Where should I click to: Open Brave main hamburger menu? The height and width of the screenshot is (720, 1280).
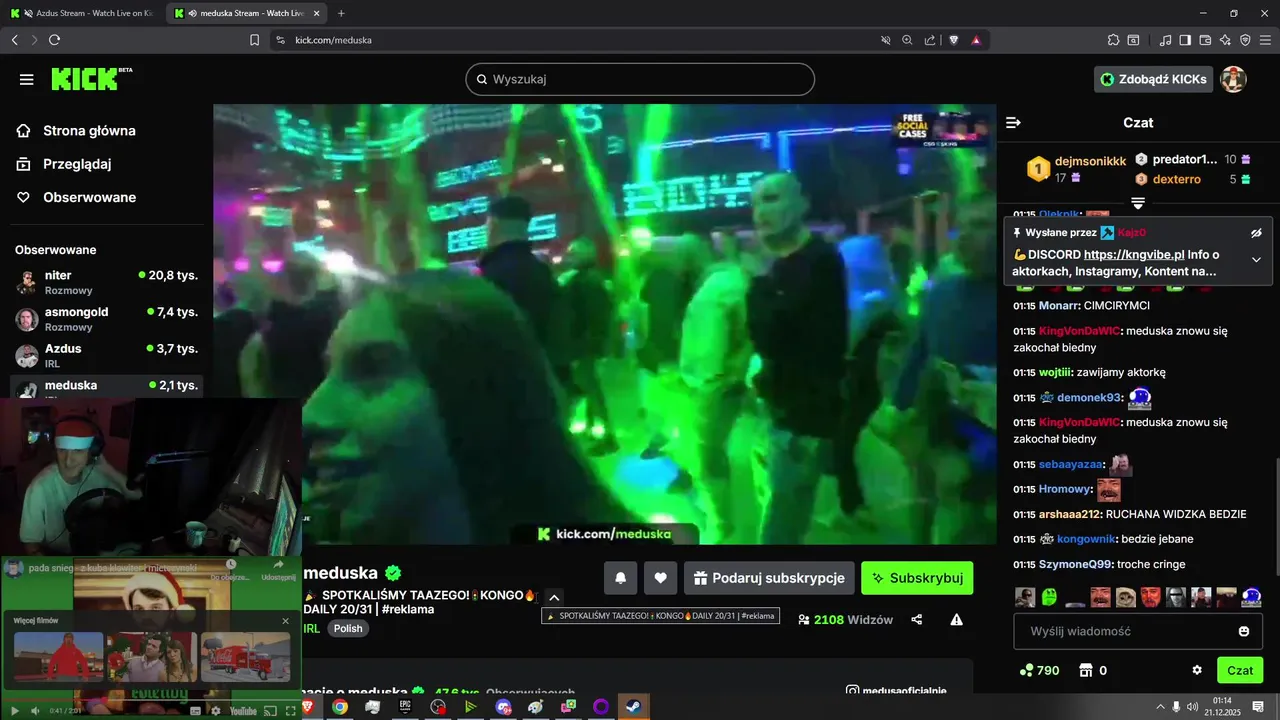pos(1264,40)
